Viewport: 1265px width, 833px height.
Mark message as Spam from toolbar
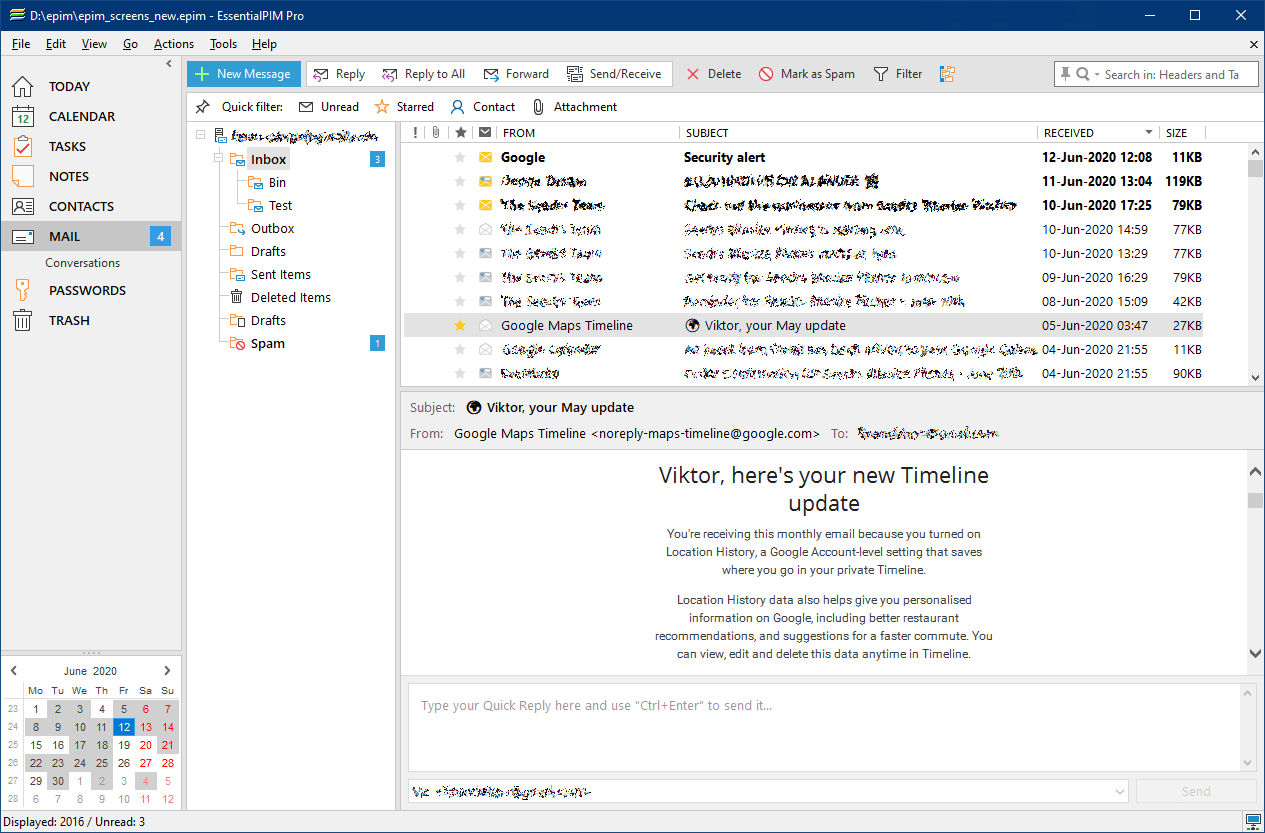[x=807, y=74]
